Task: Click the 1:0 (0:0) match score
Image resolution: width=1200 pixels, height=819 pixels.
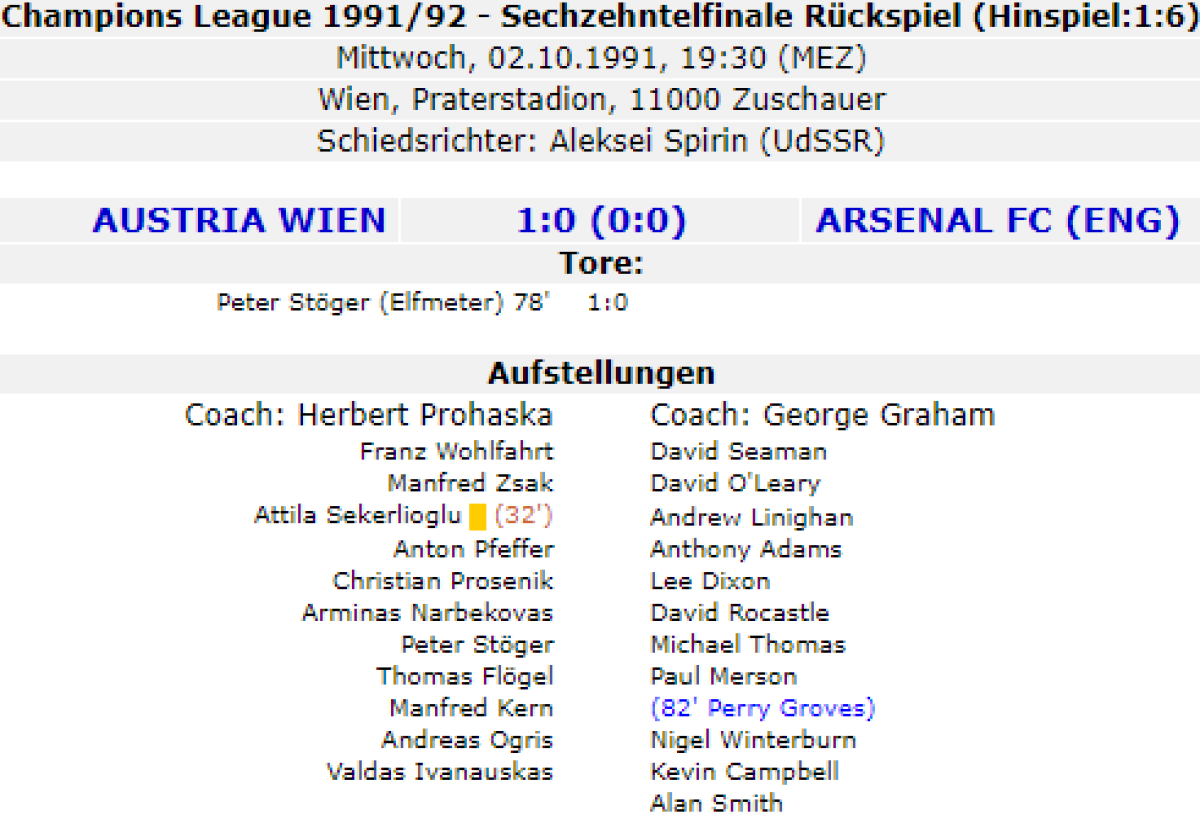Action: 601,221
